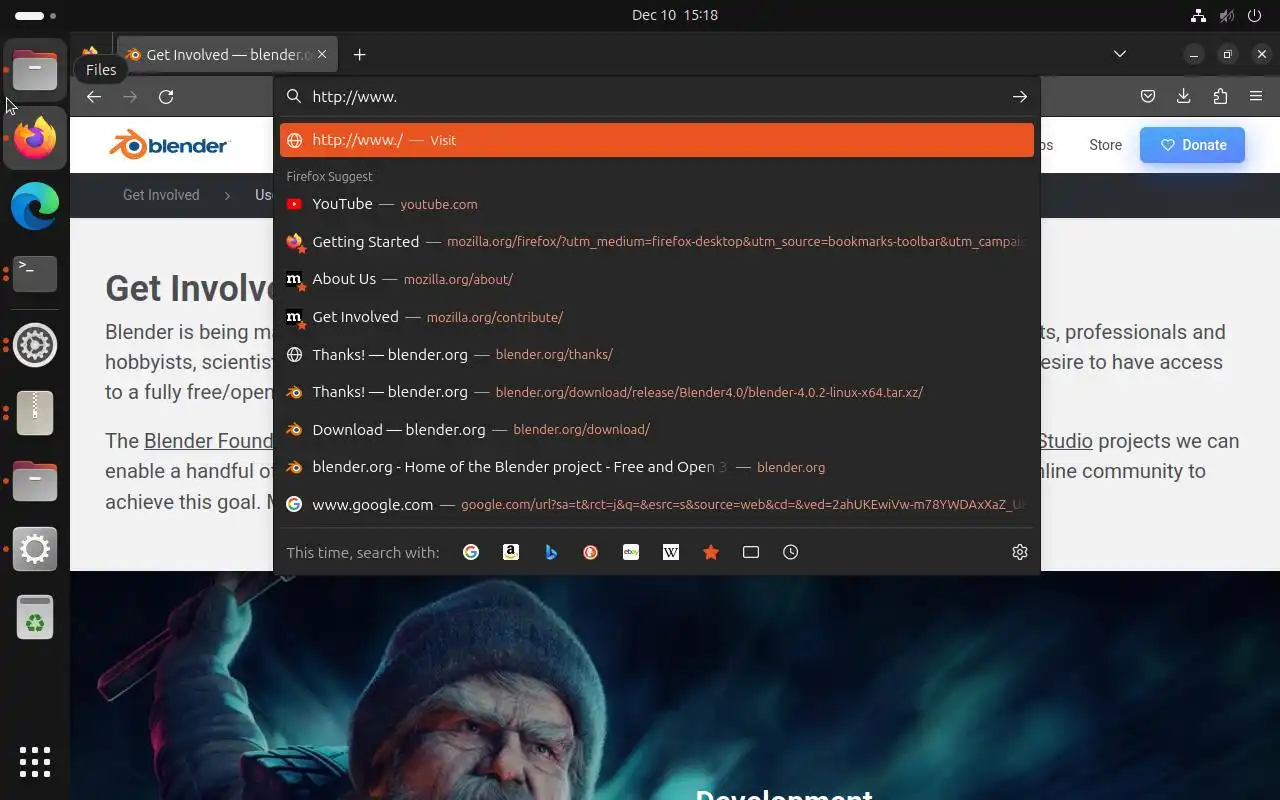This screenshot has width=1280, height=800.
Task: Choose the Download — blender.org suggestion
Action: tap(657, 430)
